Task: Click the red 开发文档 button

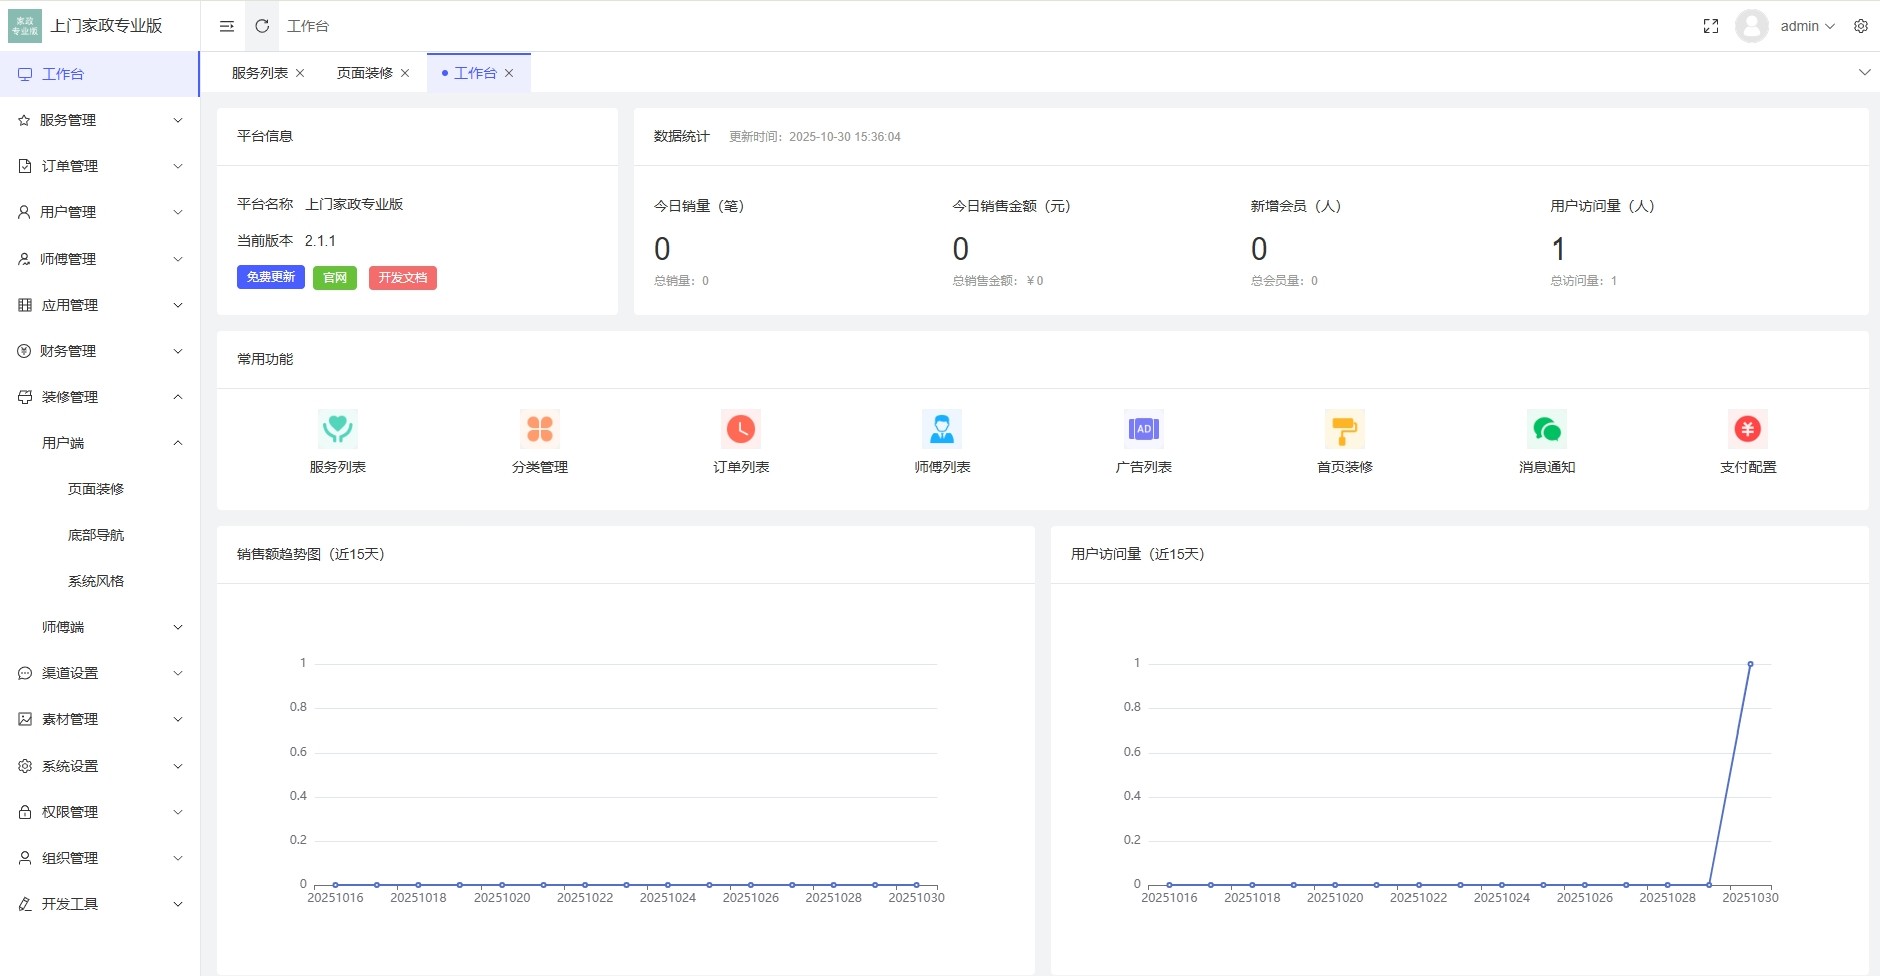Action: point(403,277)
